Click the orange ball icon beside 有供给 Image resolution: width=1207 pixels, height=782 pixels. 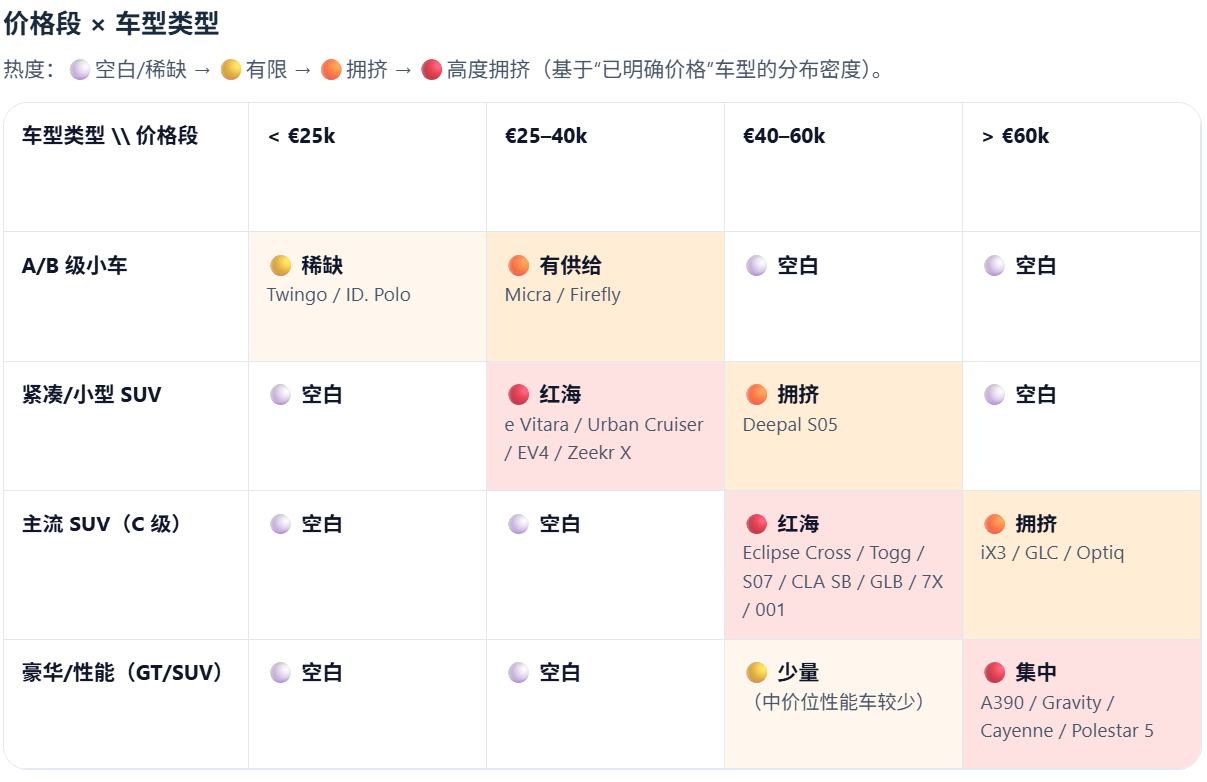point(518,265)
